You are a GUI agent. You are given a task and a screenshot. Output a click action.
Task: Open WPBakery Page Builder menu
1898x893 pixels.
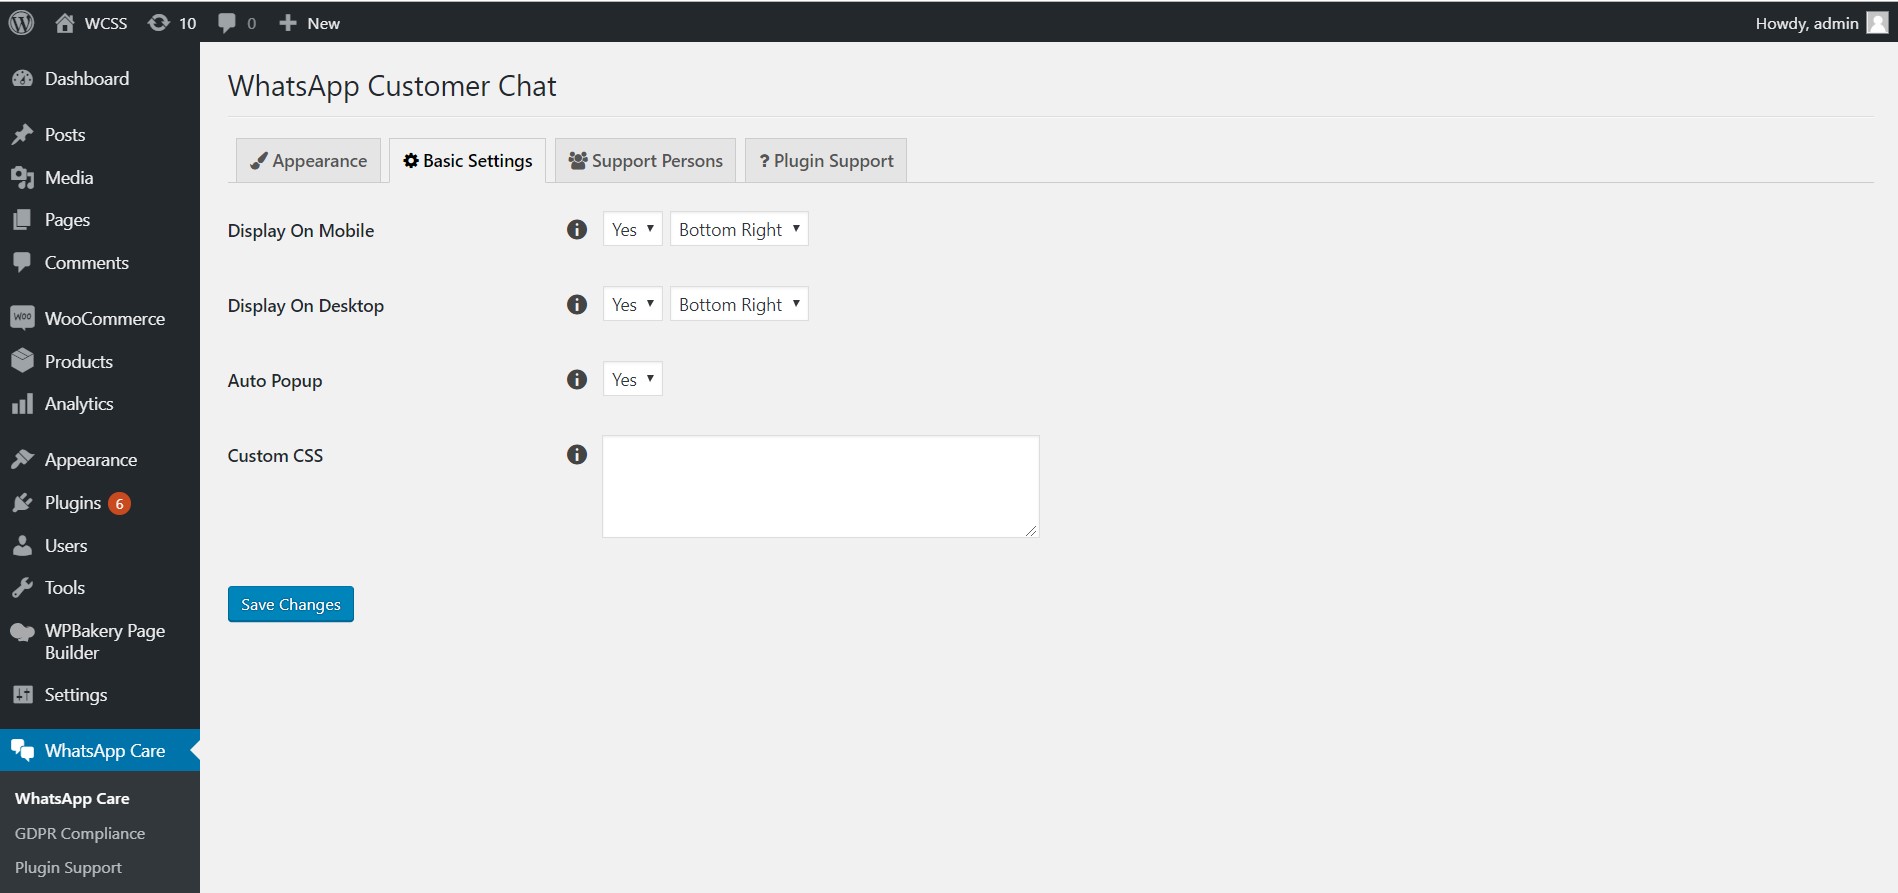(100, 642)
